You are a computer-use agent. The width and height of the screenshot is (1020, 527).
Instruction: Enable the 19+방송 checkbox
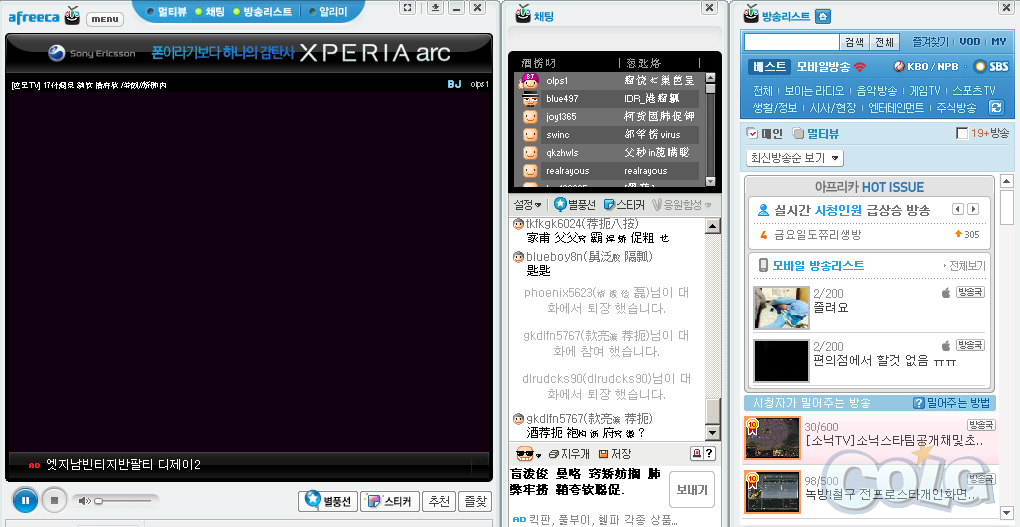962,133
